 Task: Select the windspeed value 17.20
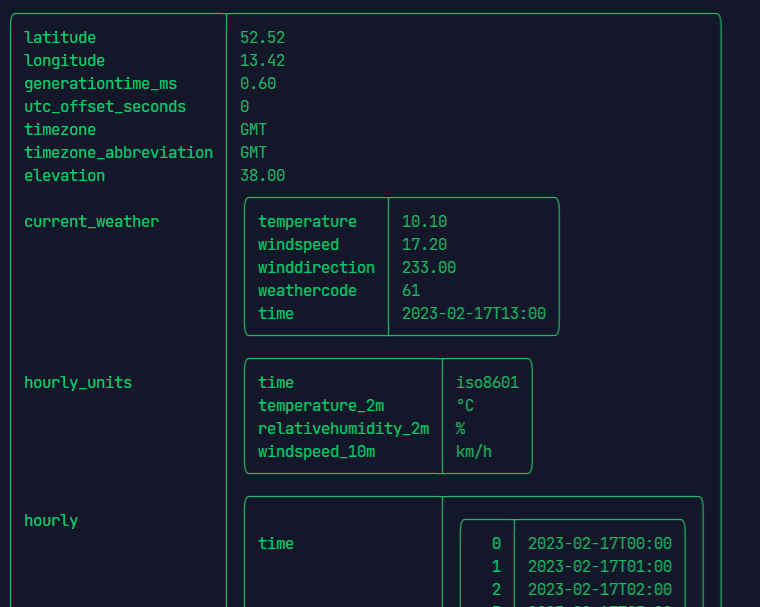424,245
